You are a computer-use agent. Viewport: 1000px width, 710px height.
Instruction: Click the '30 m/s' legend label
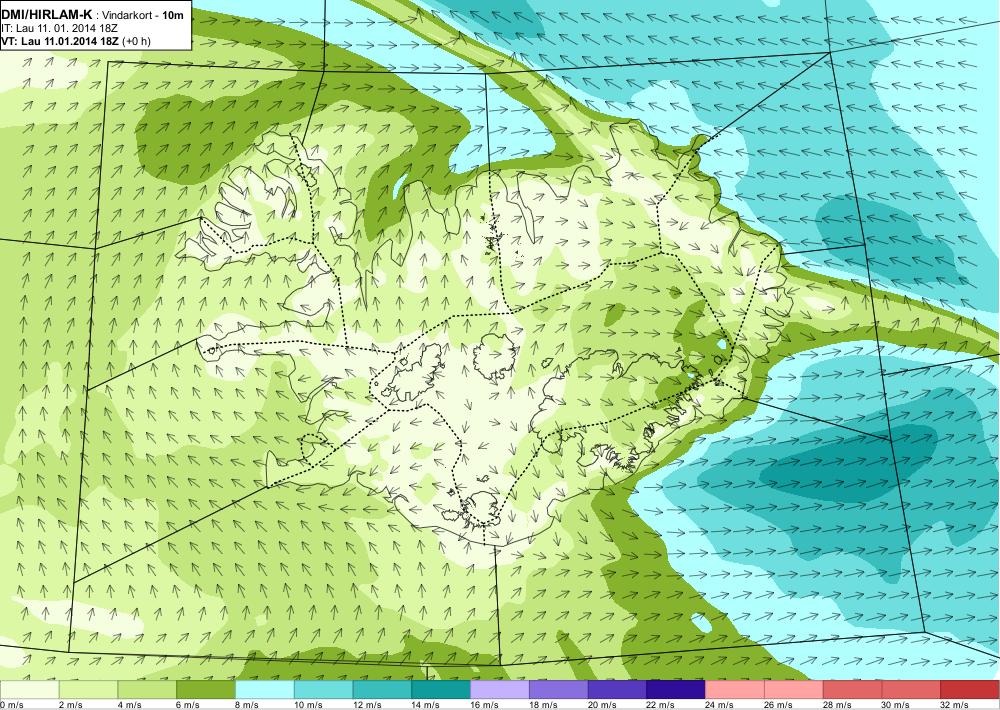tap(895, 705)
